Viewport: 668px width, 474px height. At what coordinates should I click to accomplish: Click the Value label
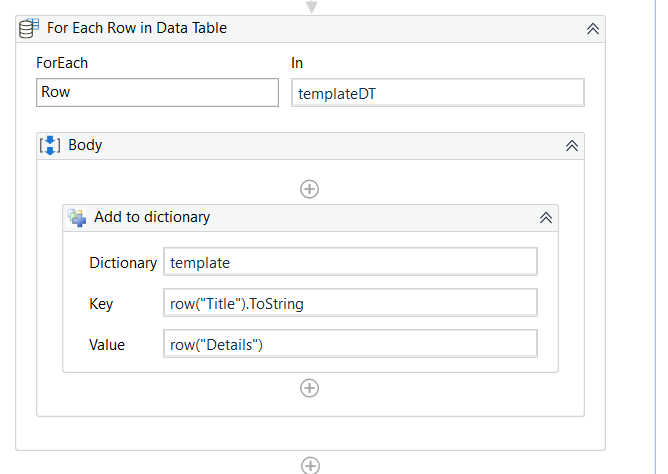point(107,345)
